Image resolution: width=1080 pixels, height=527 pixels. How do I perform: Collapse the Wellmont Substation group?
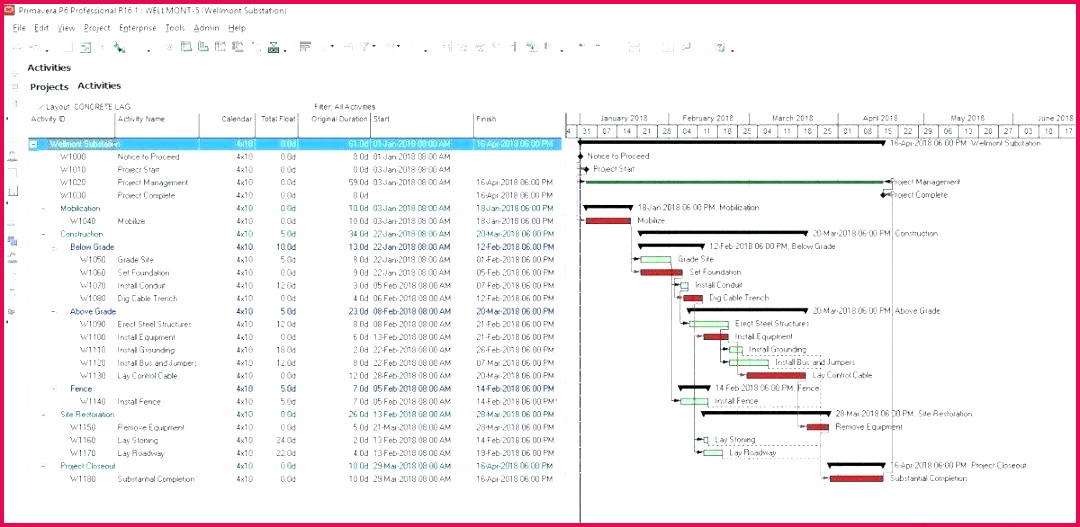[x=33, y=144]
